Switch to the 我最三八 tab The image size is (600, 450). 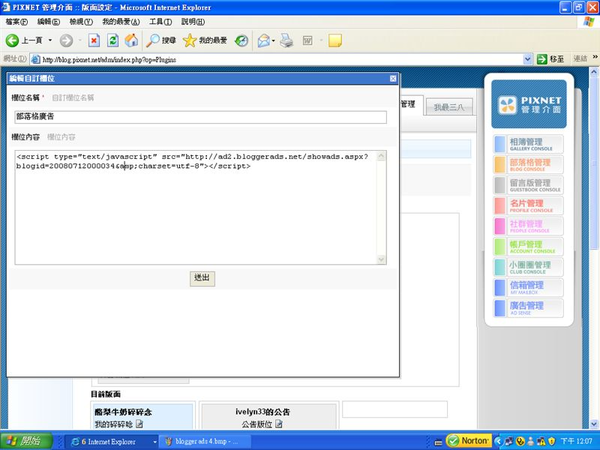449,107
